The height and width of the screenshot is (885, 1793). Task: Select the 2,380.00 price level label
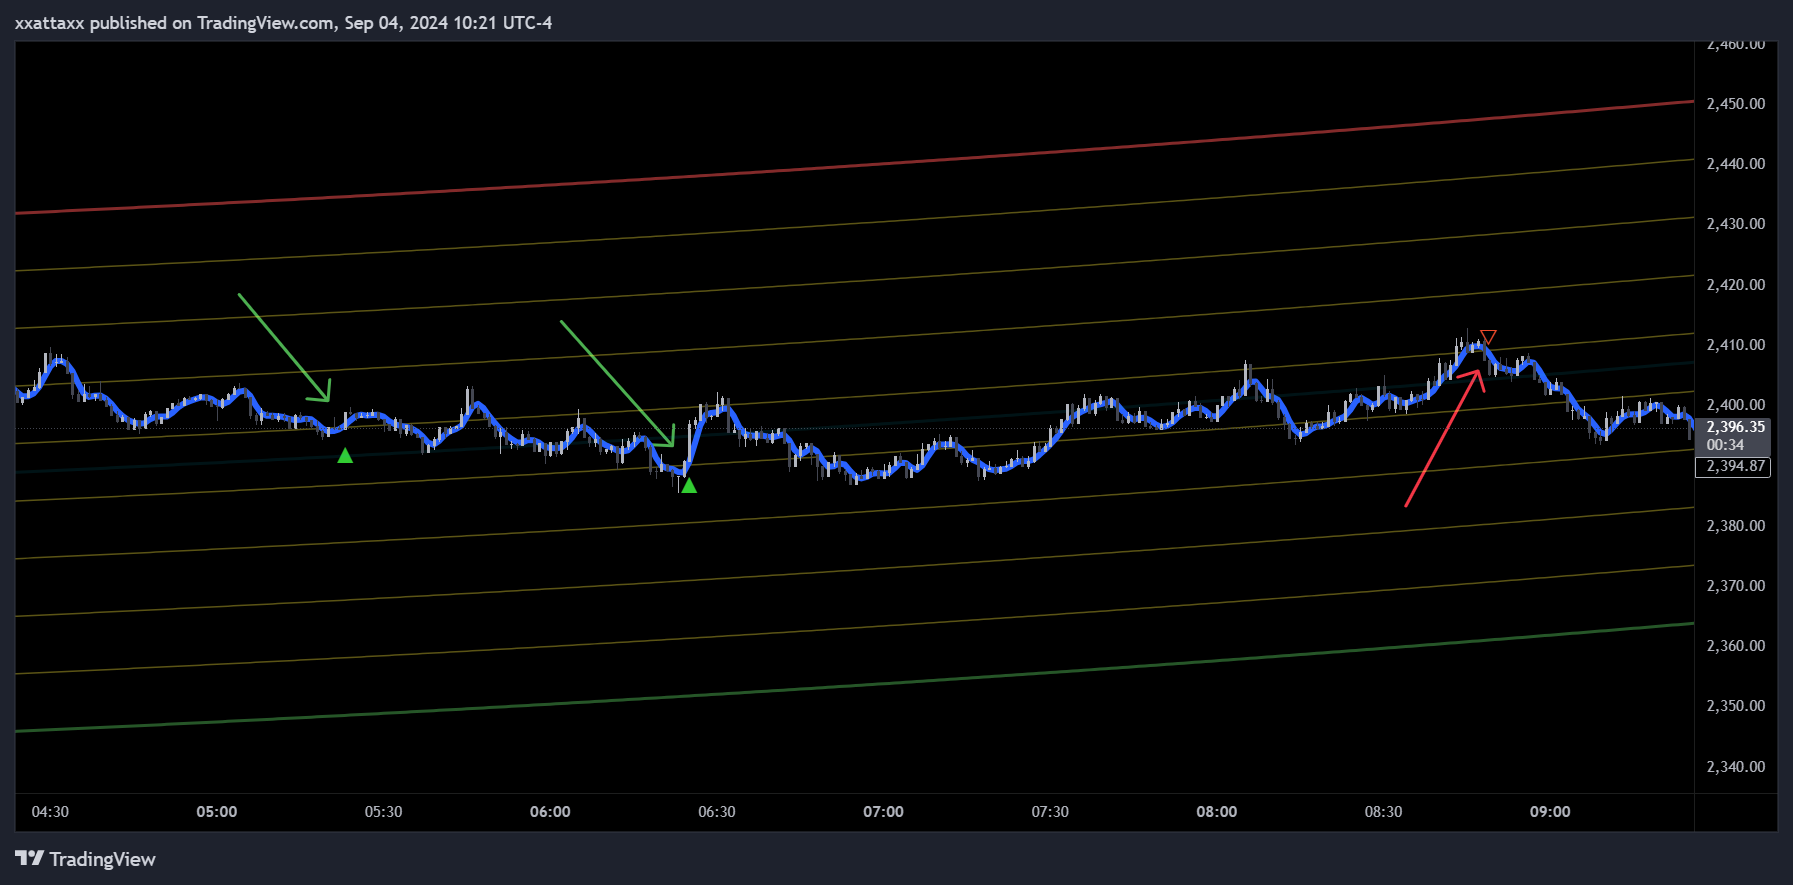tap(1736, 526)
